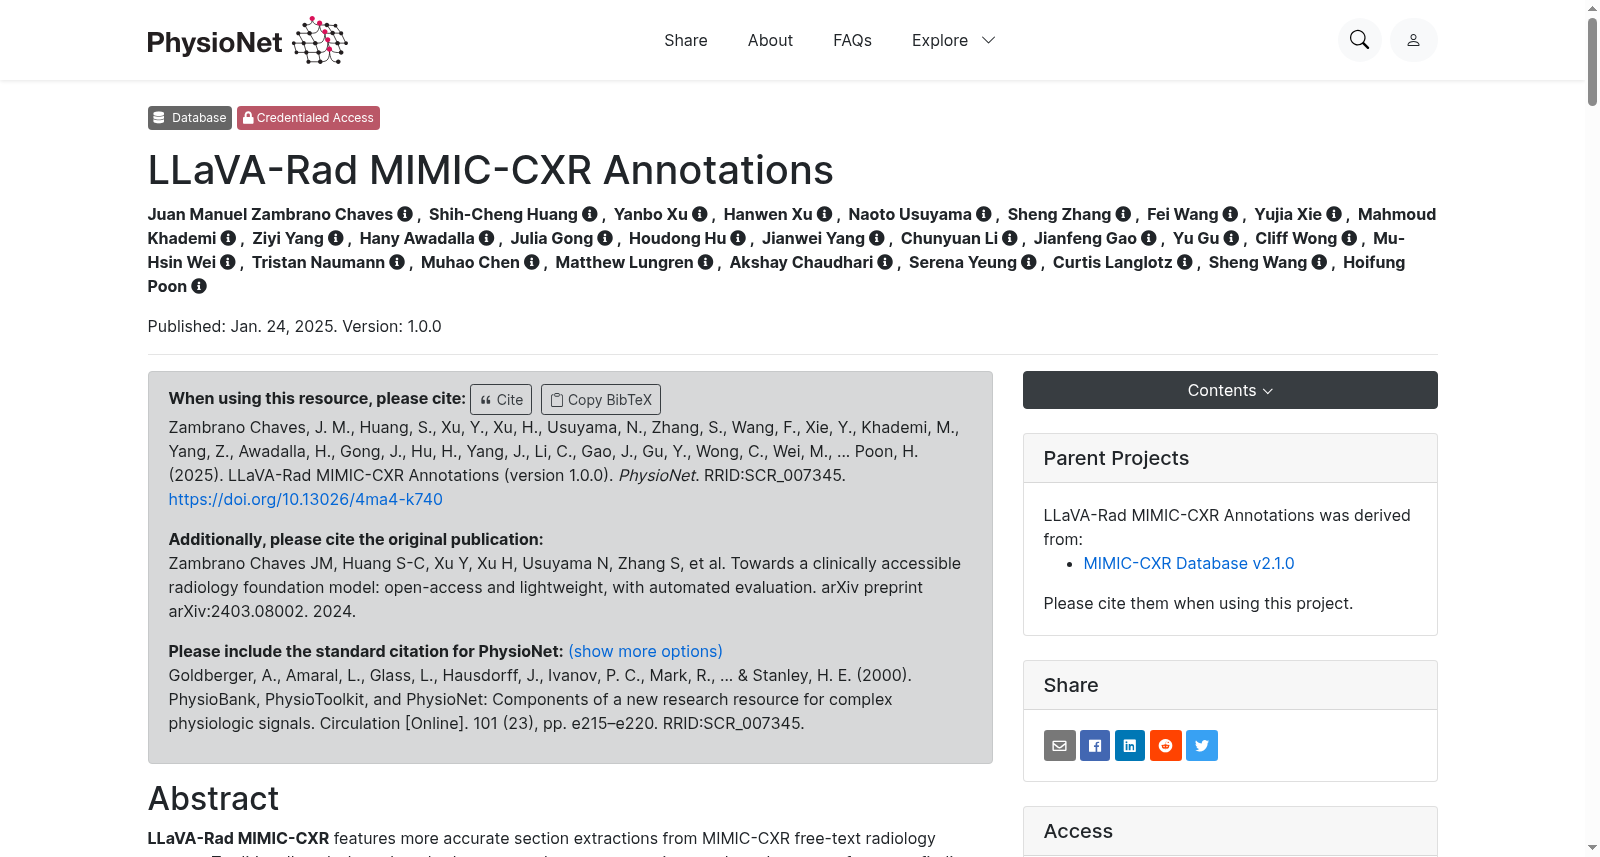Open the user account icon
This screenshot has width=1600, height=857.
[1413, 40]
